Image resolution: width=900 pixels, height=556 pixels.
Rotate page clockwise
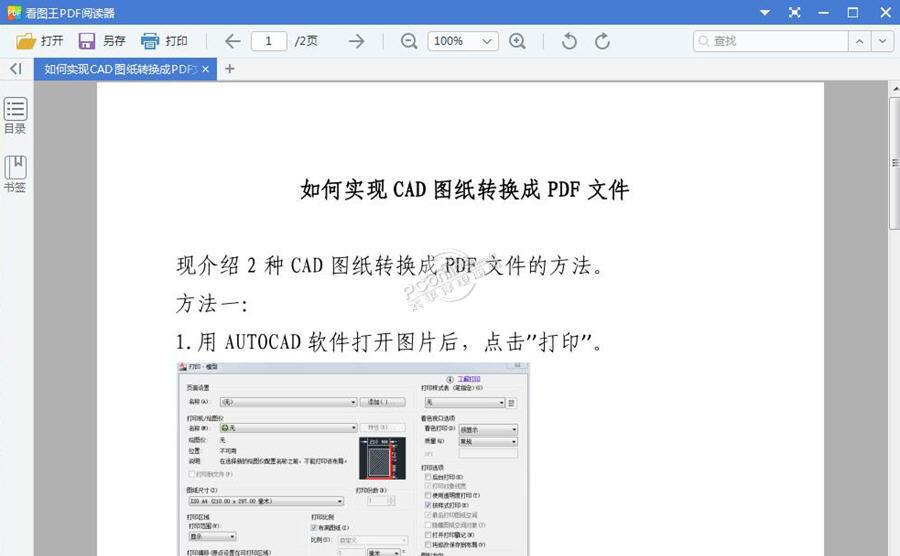(x=602, y=41)
